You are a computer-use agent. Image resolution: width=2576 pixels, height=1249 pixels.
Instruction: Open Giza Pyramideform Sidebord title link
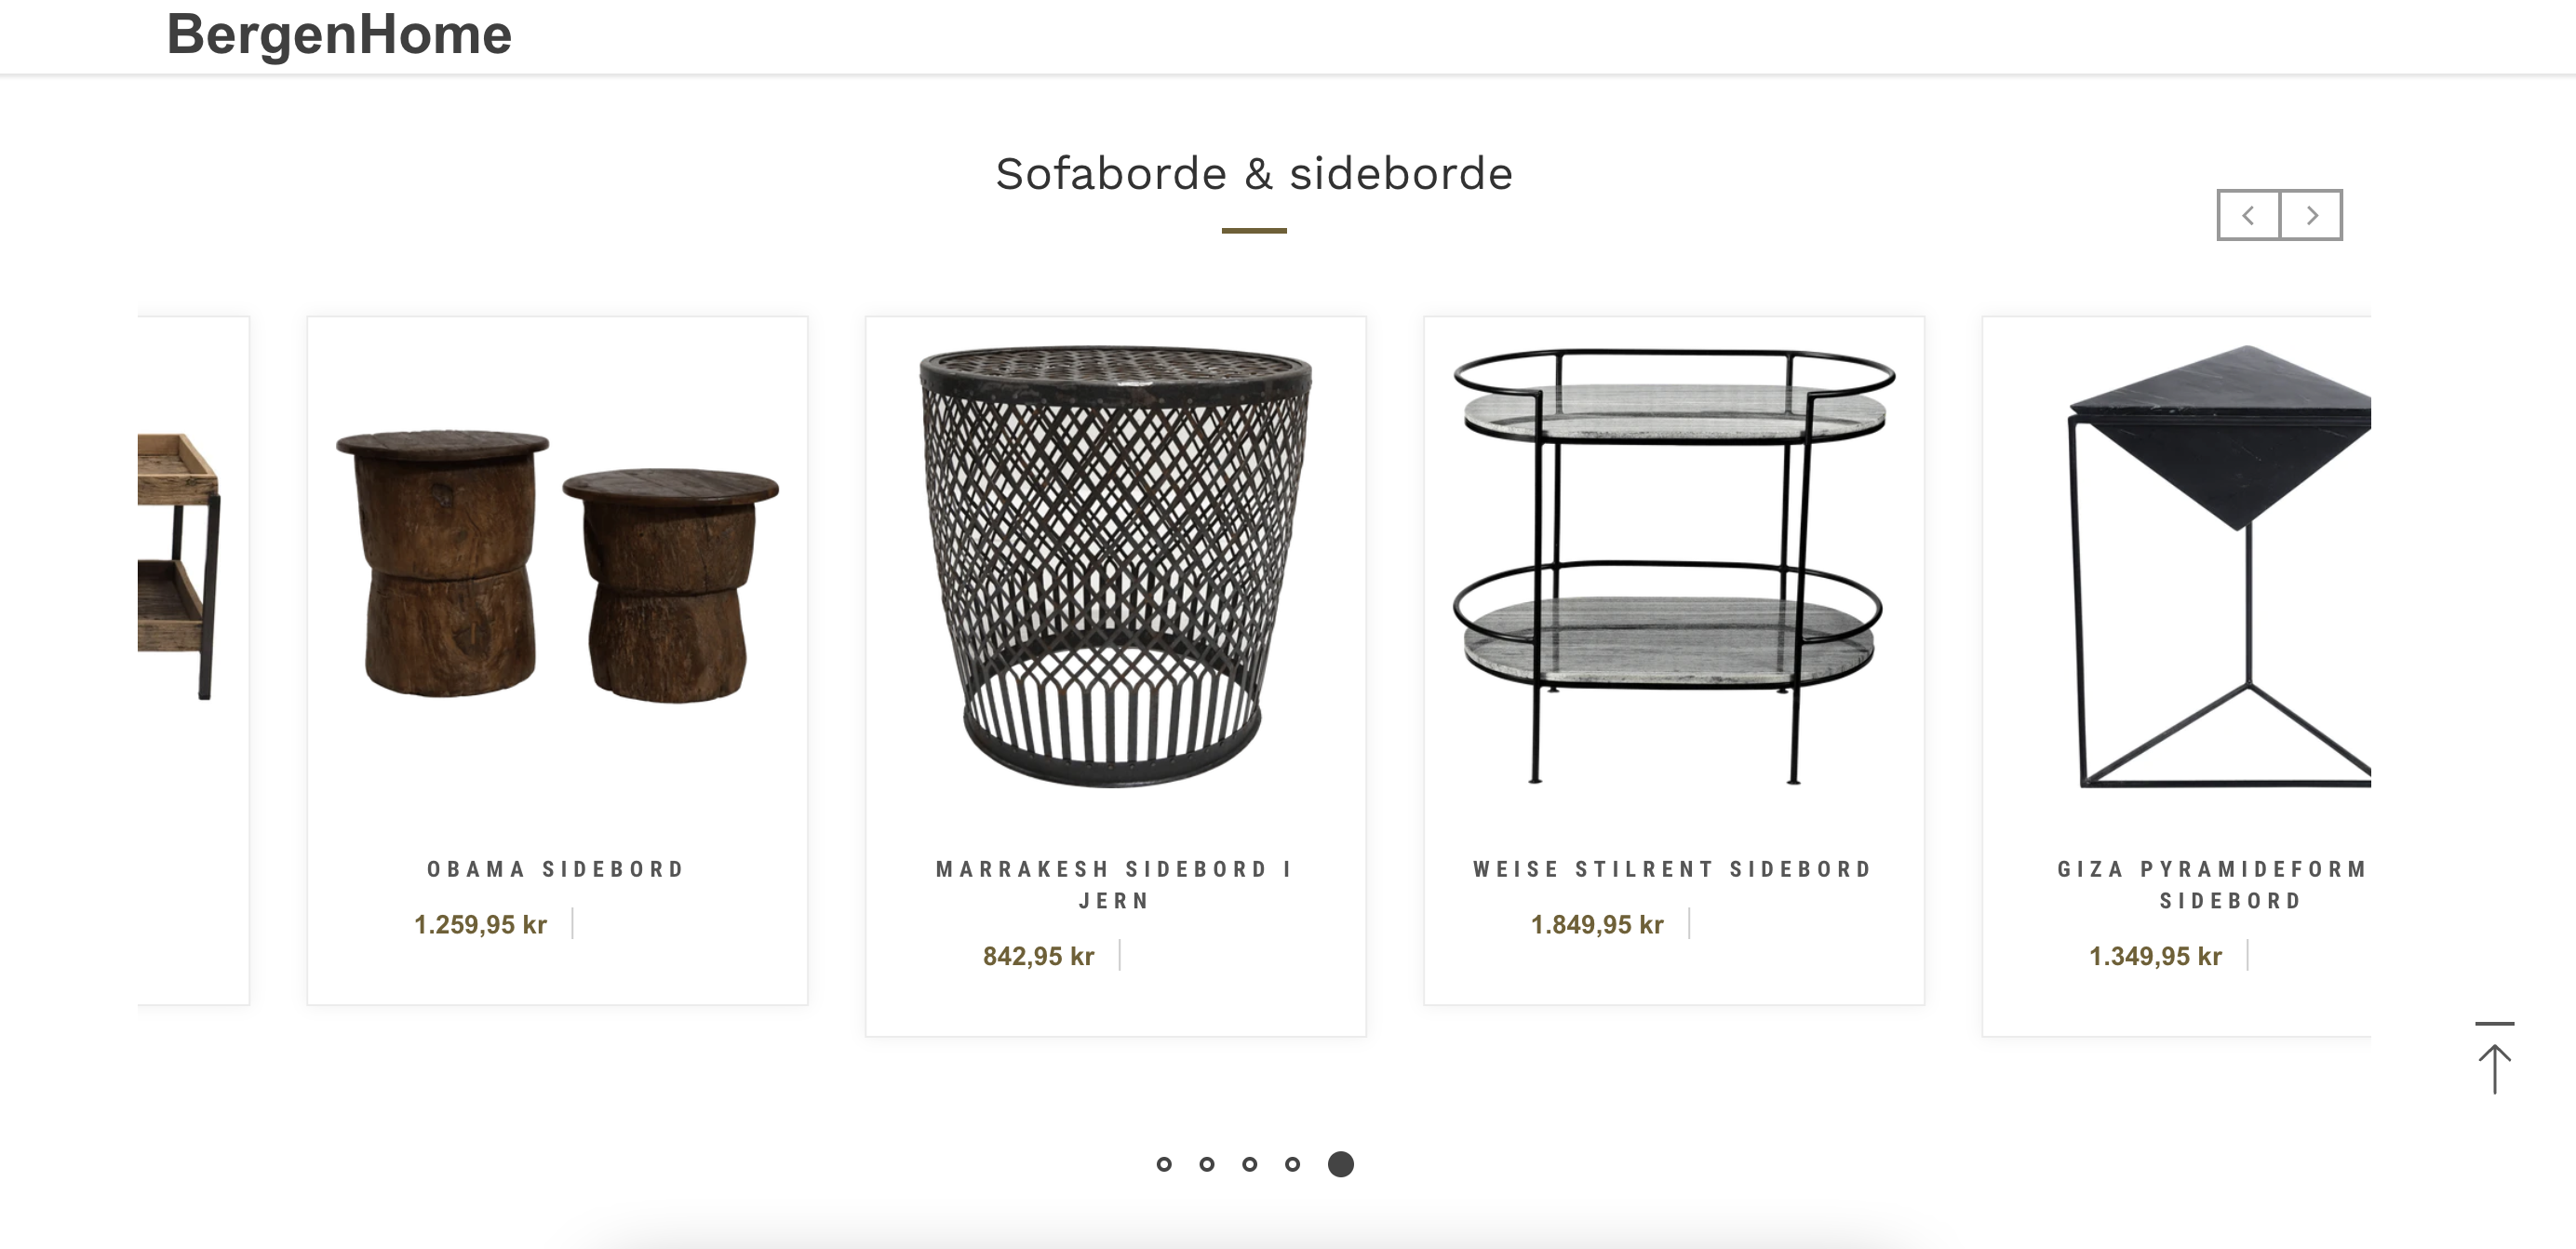click(2212, 884)
